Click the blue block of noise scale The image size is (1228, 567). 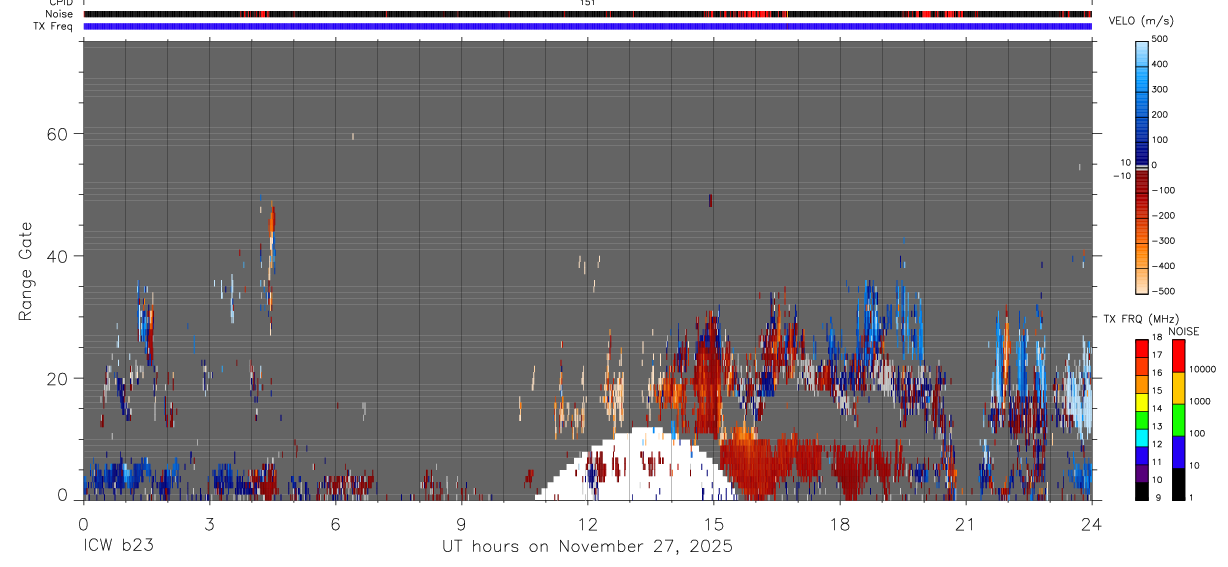1179,451
